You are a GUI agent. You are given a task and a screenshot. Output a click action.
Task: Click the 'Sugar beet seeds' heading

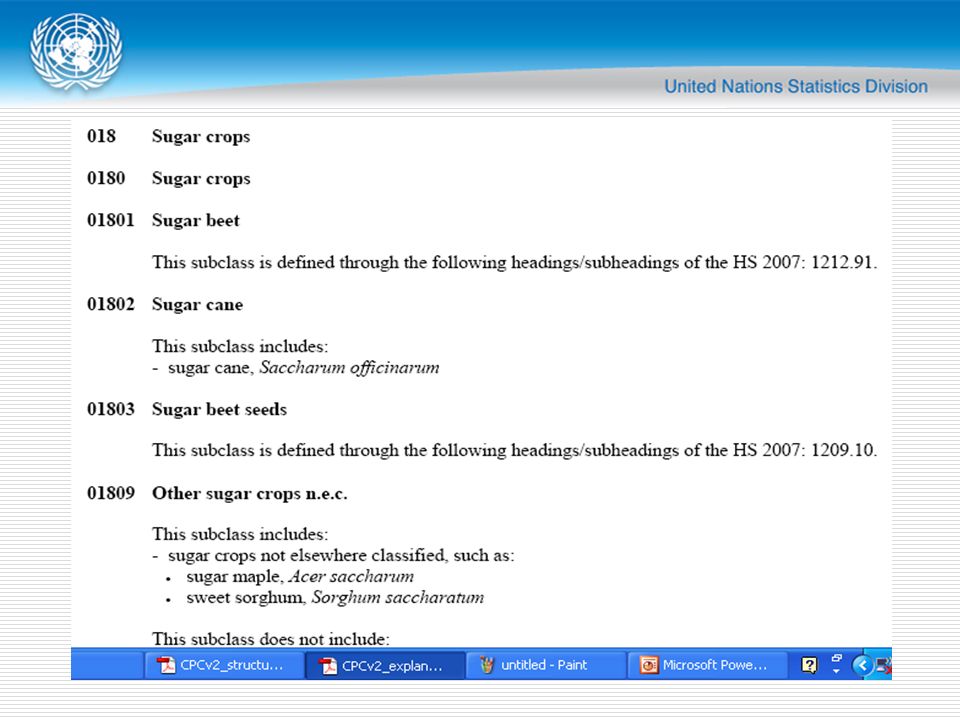click(x=219, y=409)
